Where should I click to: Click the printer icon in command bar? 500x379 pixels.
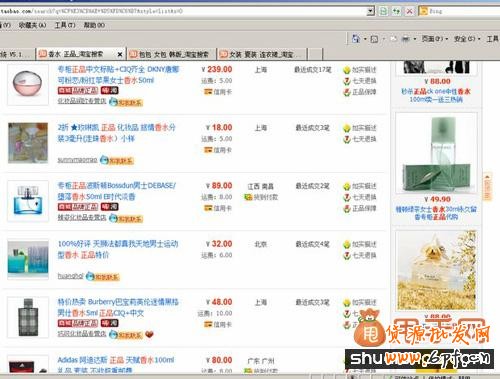click(x=406, y=39)
